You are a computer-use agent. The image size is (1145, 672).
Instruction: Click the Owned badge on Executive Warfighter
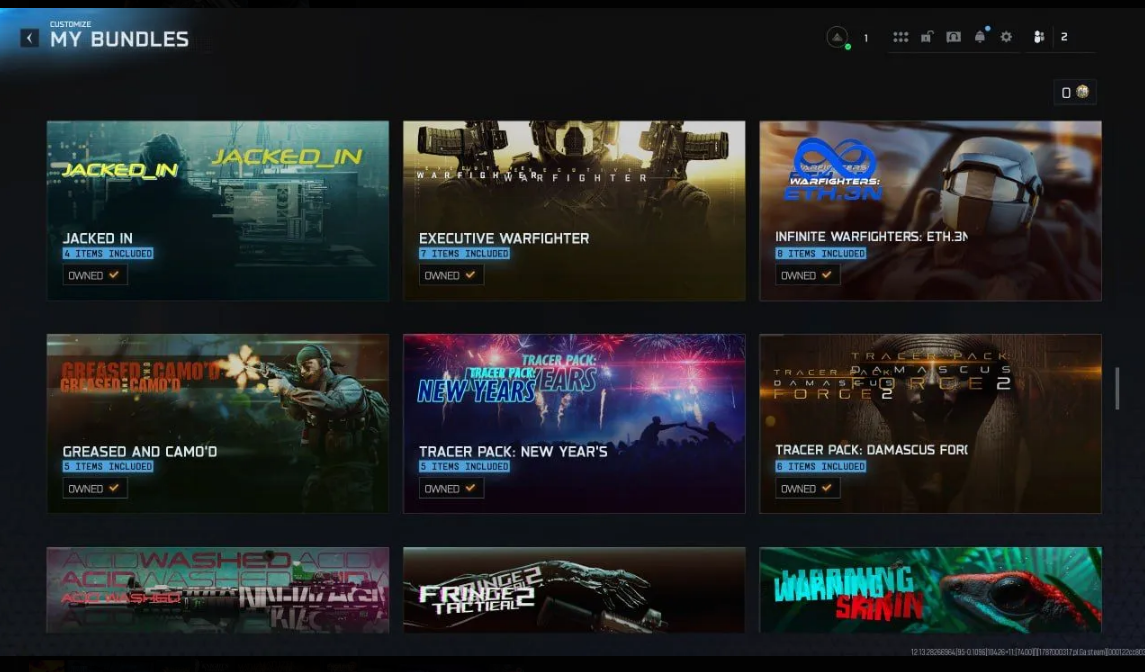(451, 275)
